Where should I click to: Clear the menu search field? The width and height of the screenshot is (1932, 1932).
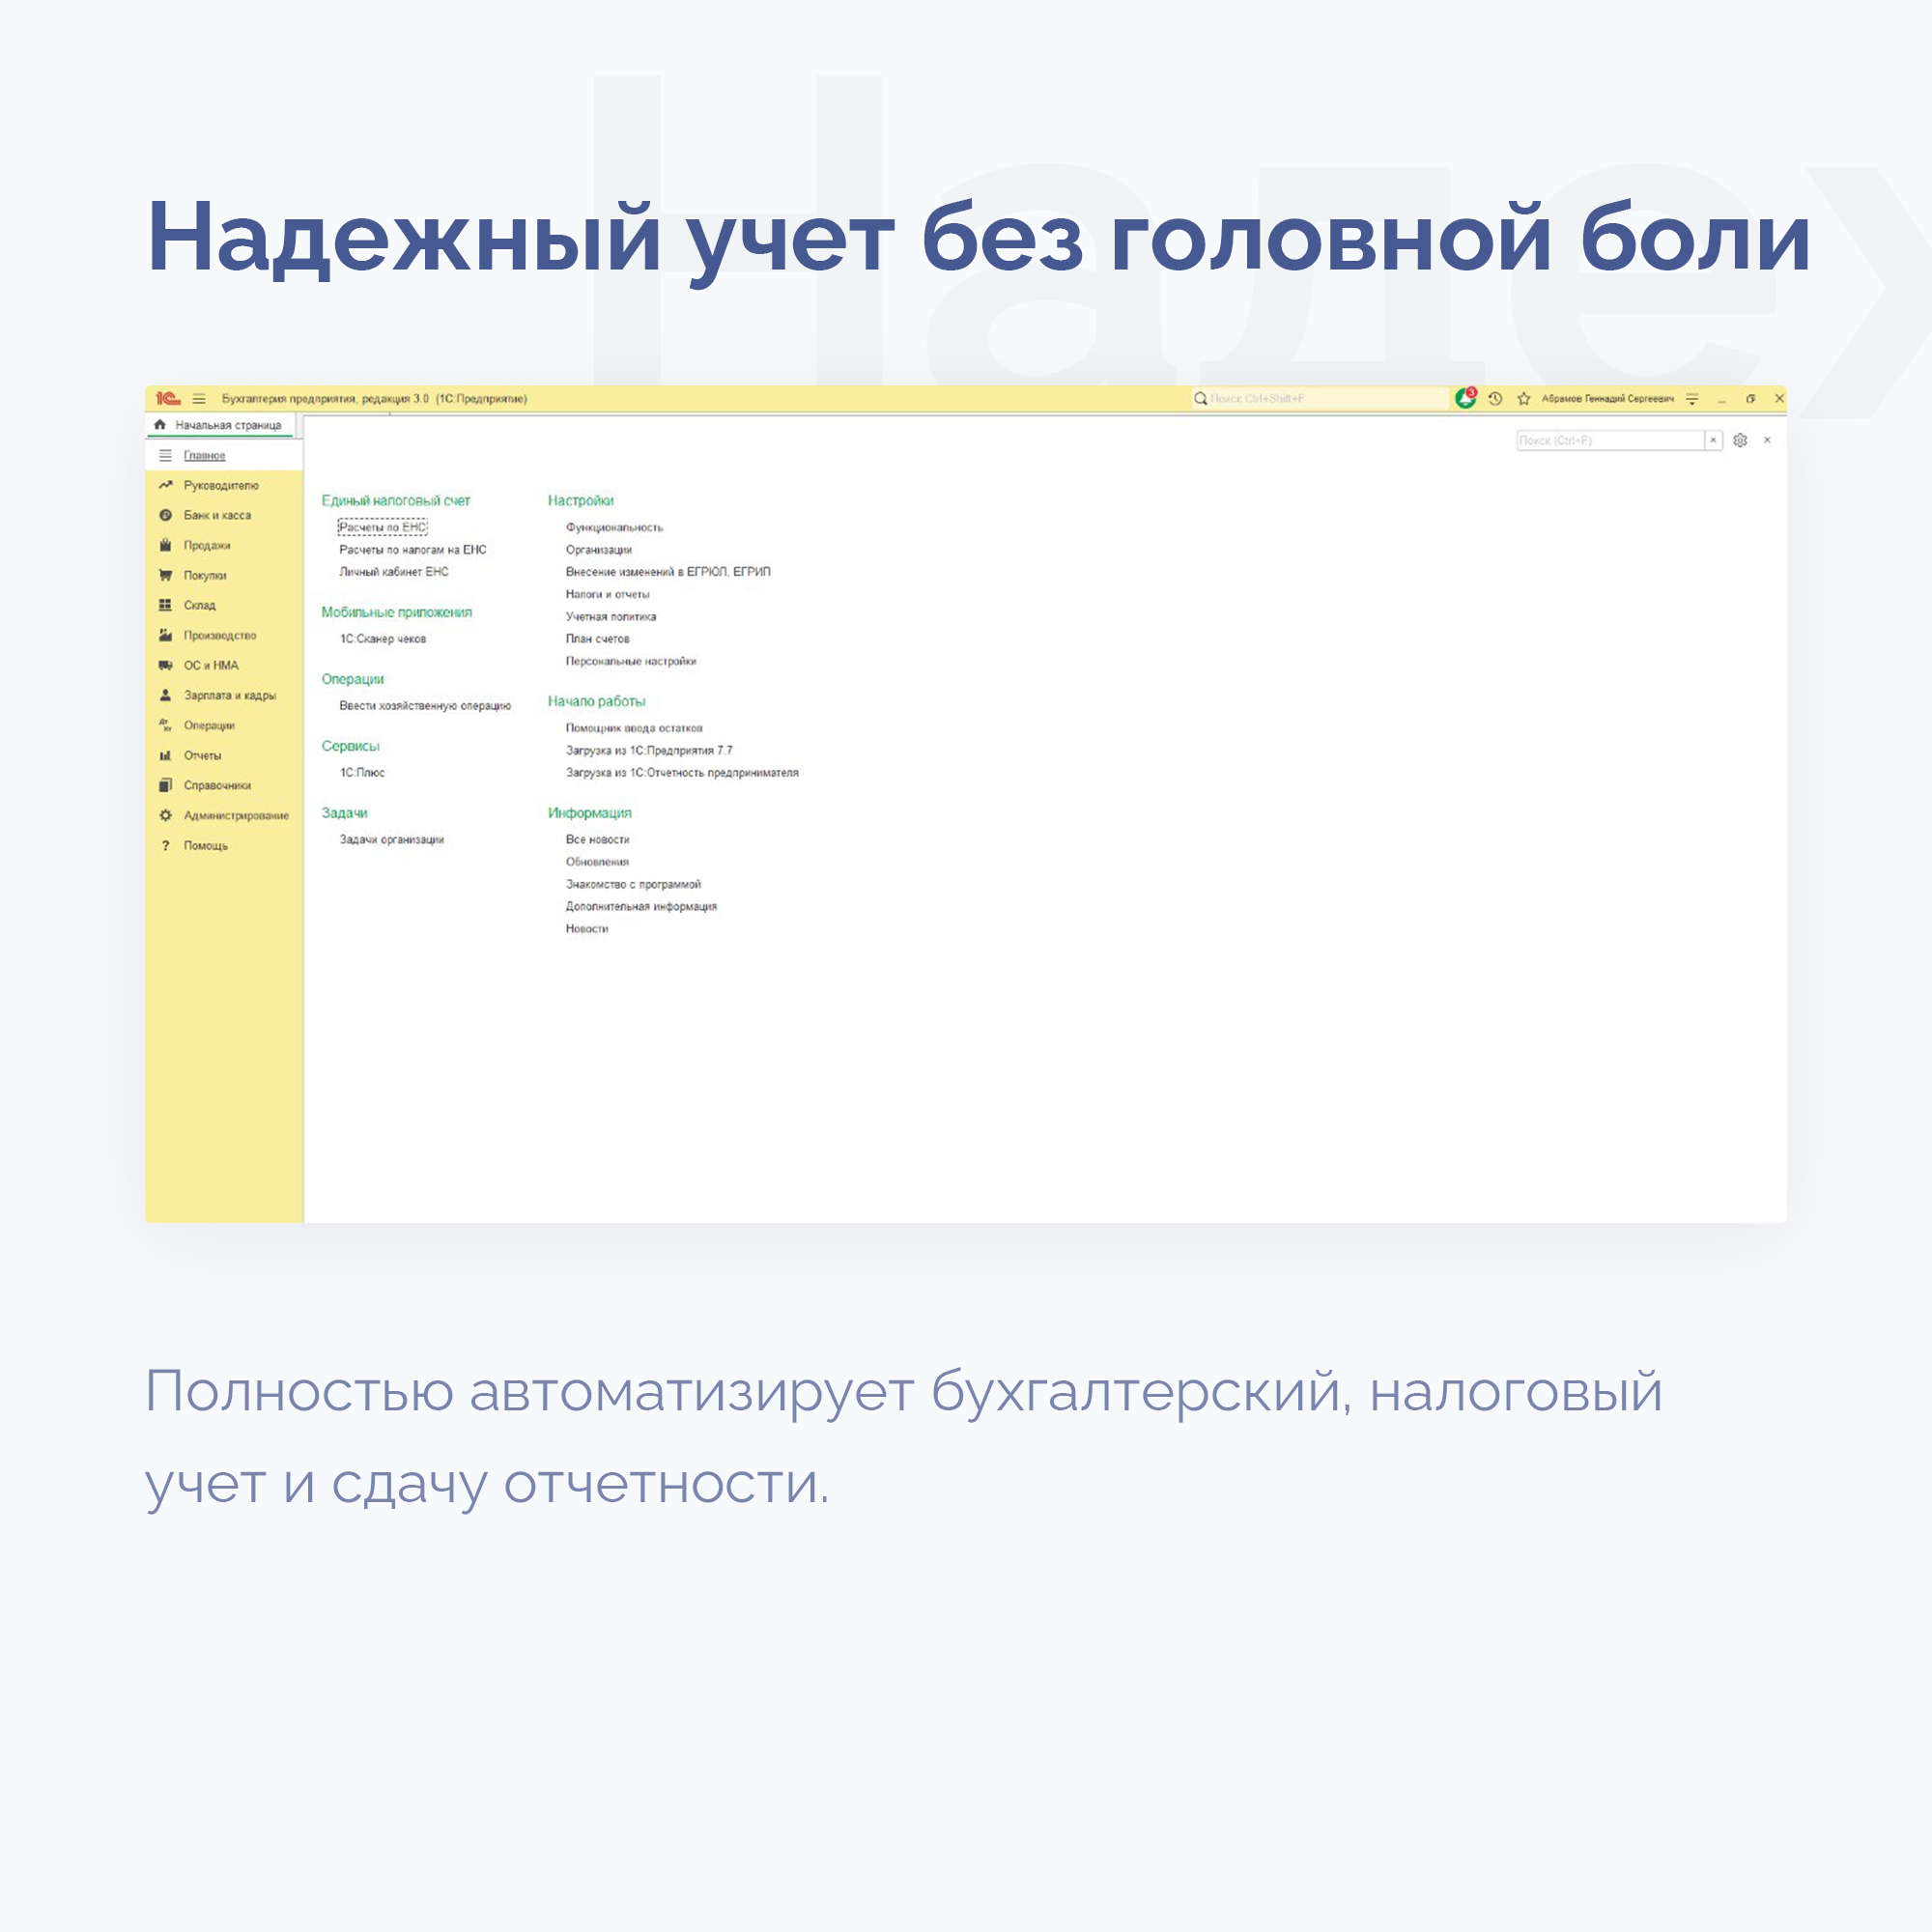click(1713, 440)
